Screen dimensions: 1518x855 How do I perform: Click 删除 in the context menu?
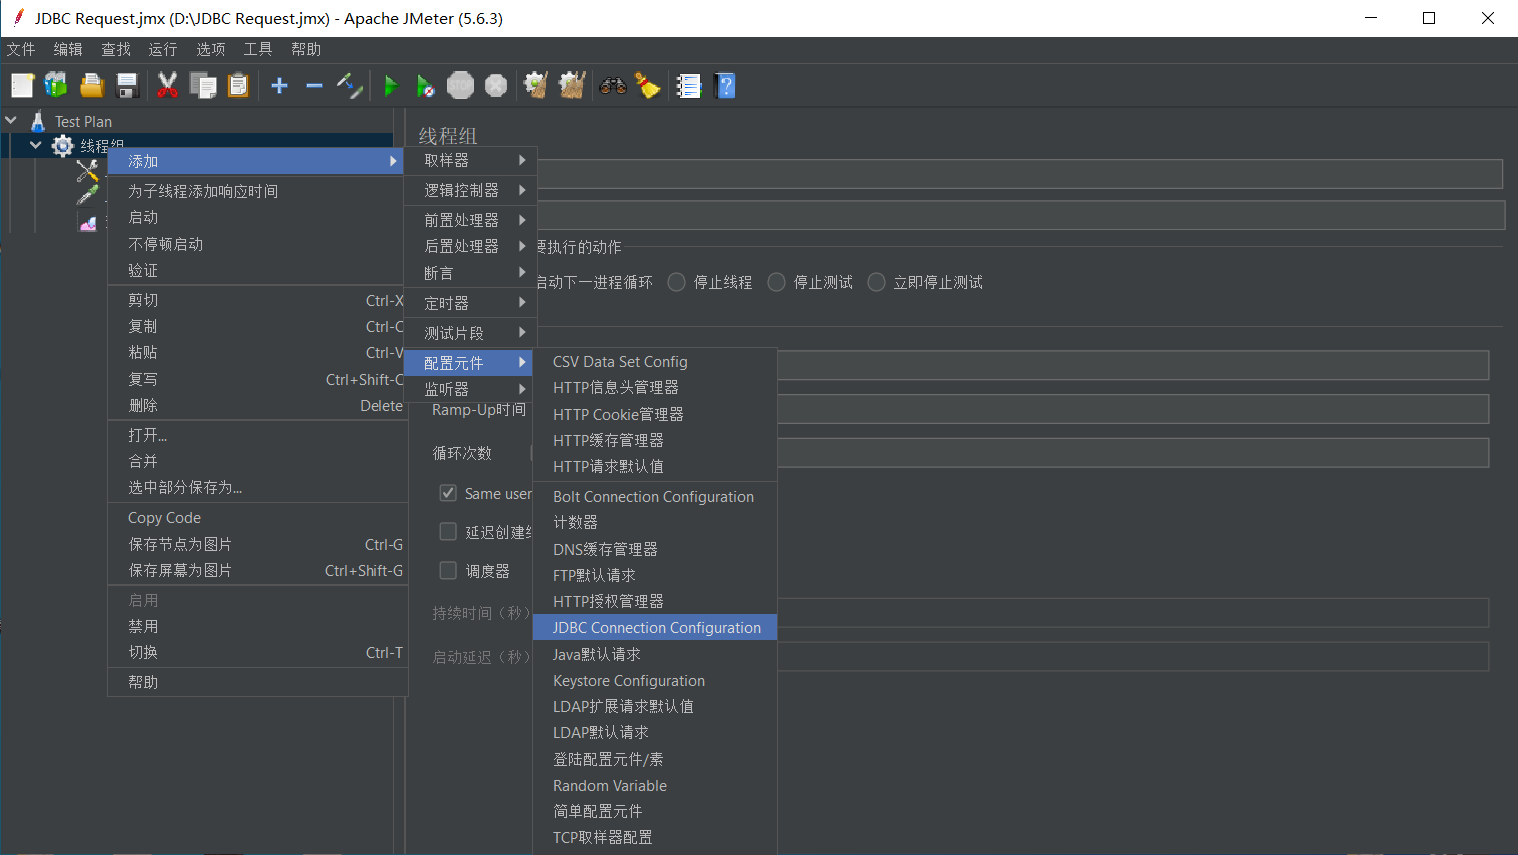[x=258, y=405]
